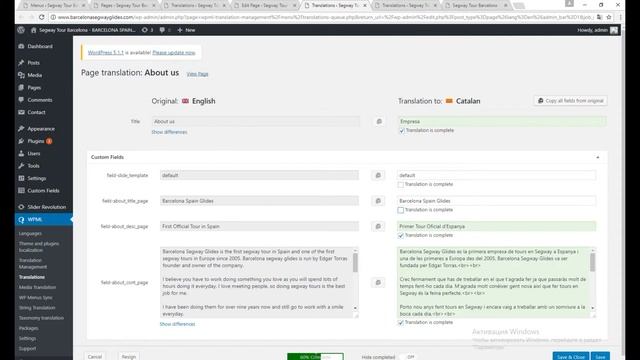Click the Custom Fields grid icon

tap(21, 191)
